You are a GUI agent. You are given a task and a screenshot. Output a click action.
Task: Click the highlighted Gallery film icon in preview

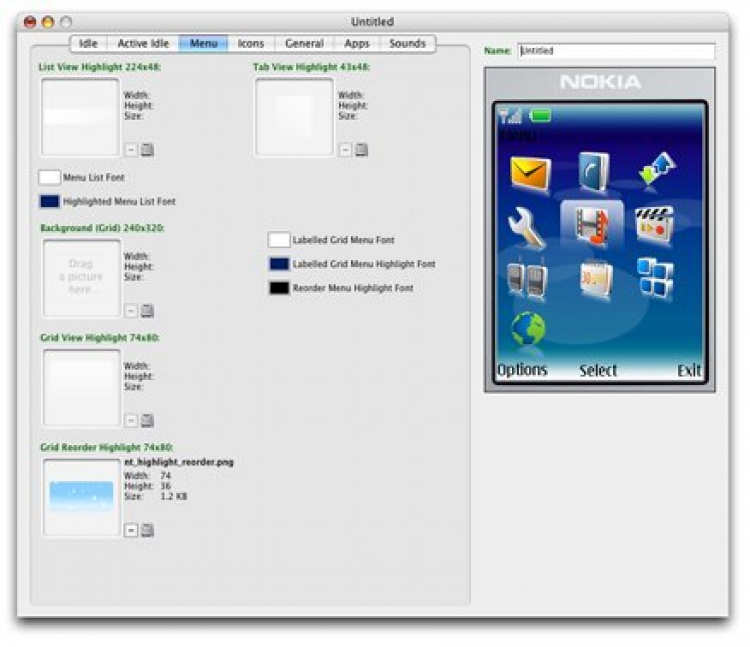[x=592, y=225]
